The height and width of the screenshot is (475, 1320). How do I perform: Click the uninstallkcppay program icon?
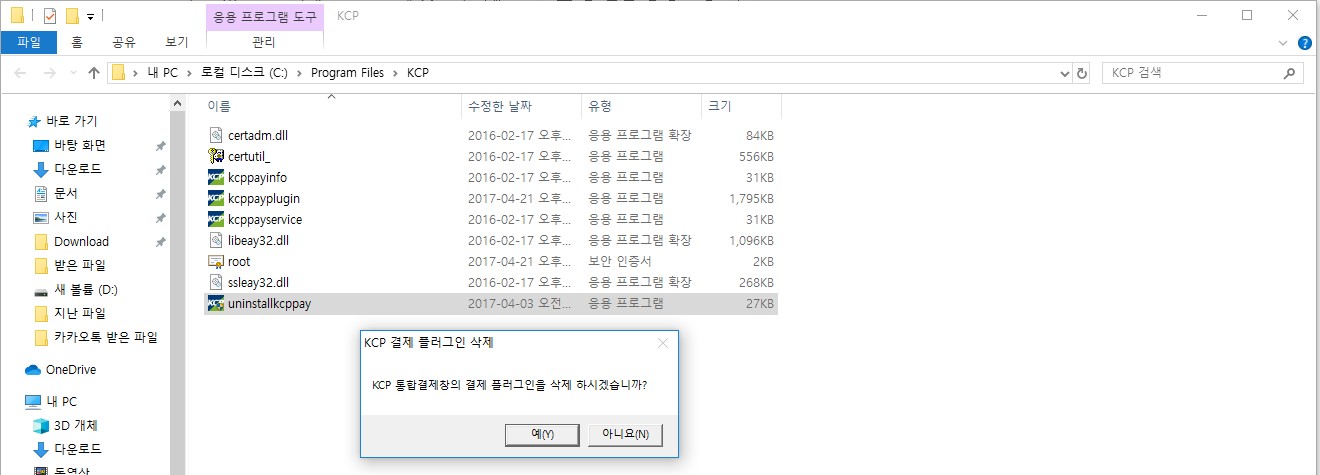(x=215, y=303)
